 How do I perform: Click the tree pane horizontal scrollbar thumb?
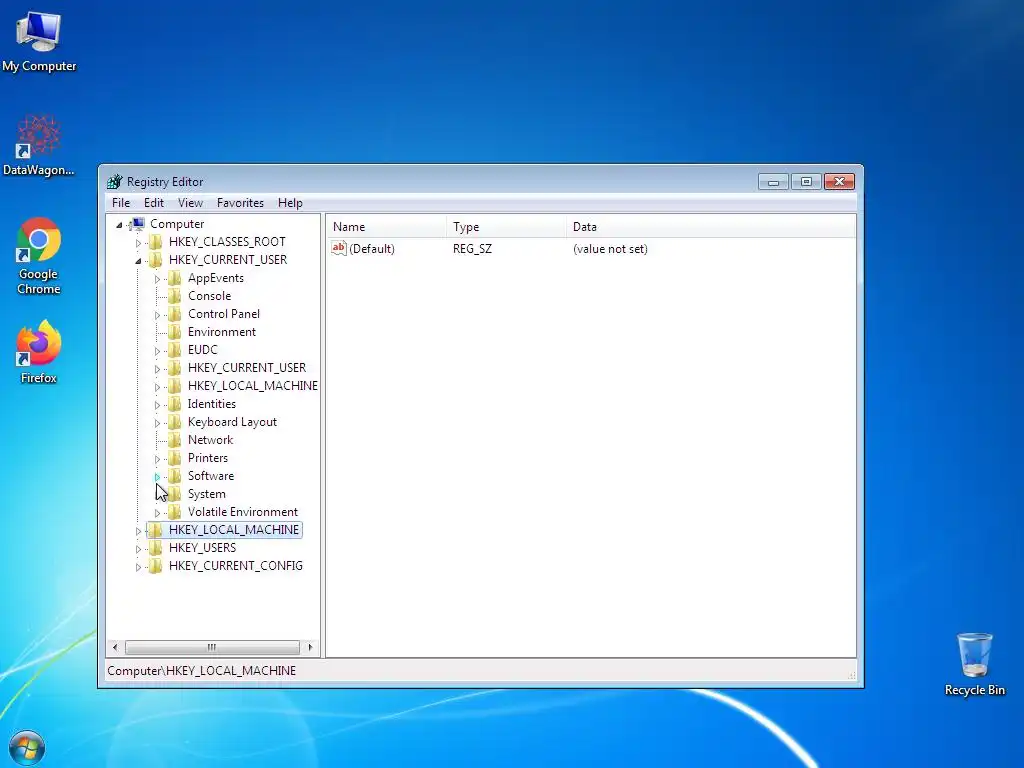click(x=212, y=647)
